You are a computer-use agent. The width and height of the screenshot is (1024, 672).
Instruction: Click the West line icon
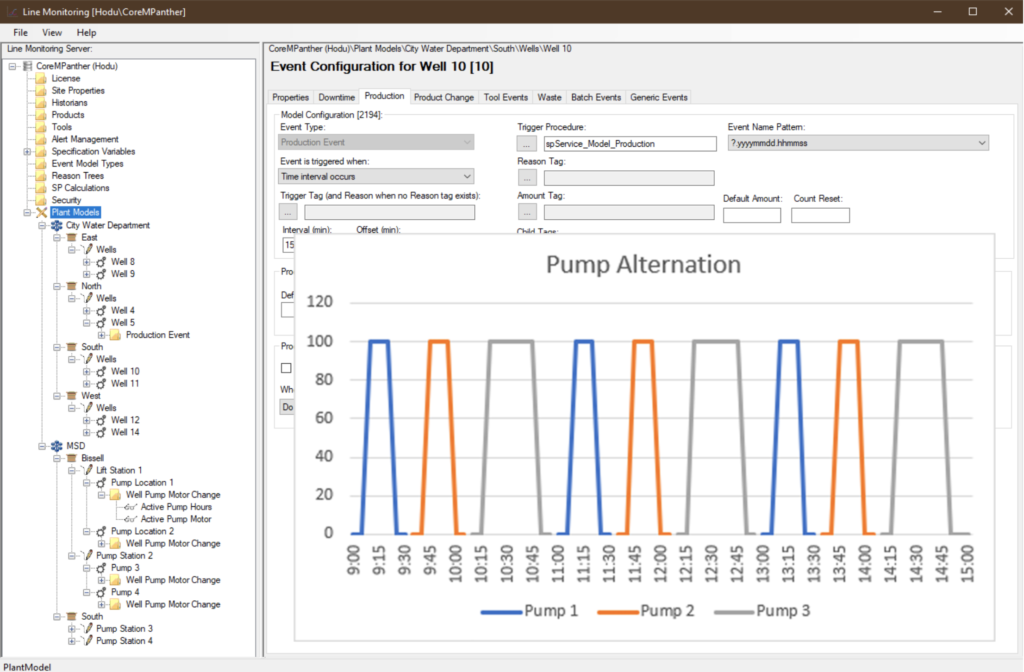(x=72, y=396)
